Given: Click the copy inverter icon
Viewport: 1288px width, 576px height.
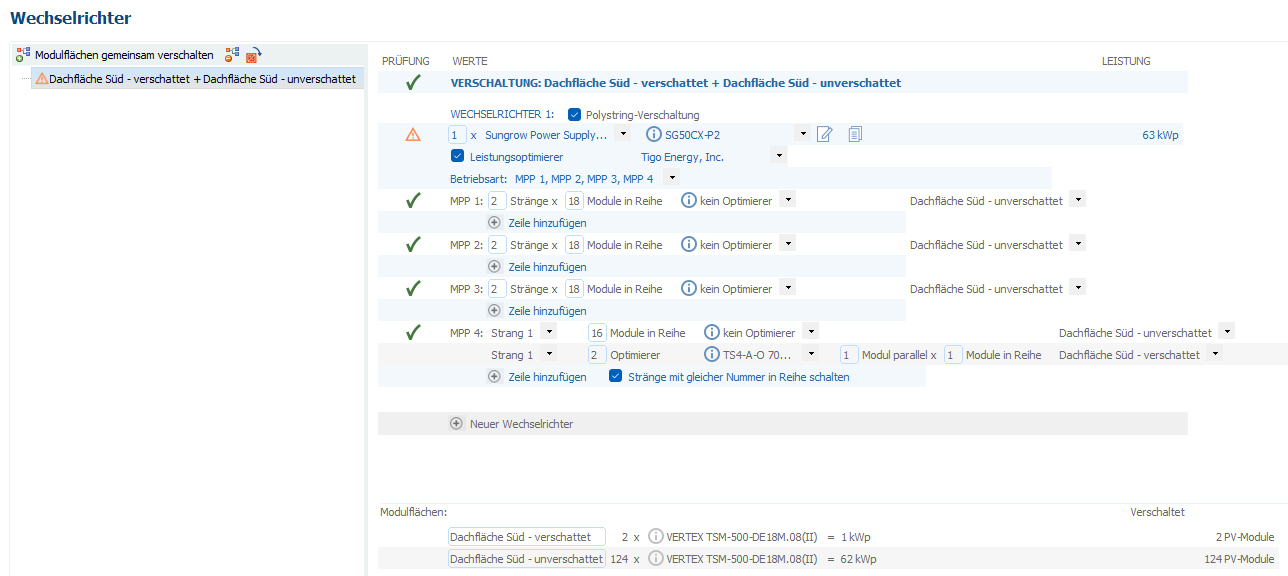Looking at the screenshot, I should tap(855, 134).
